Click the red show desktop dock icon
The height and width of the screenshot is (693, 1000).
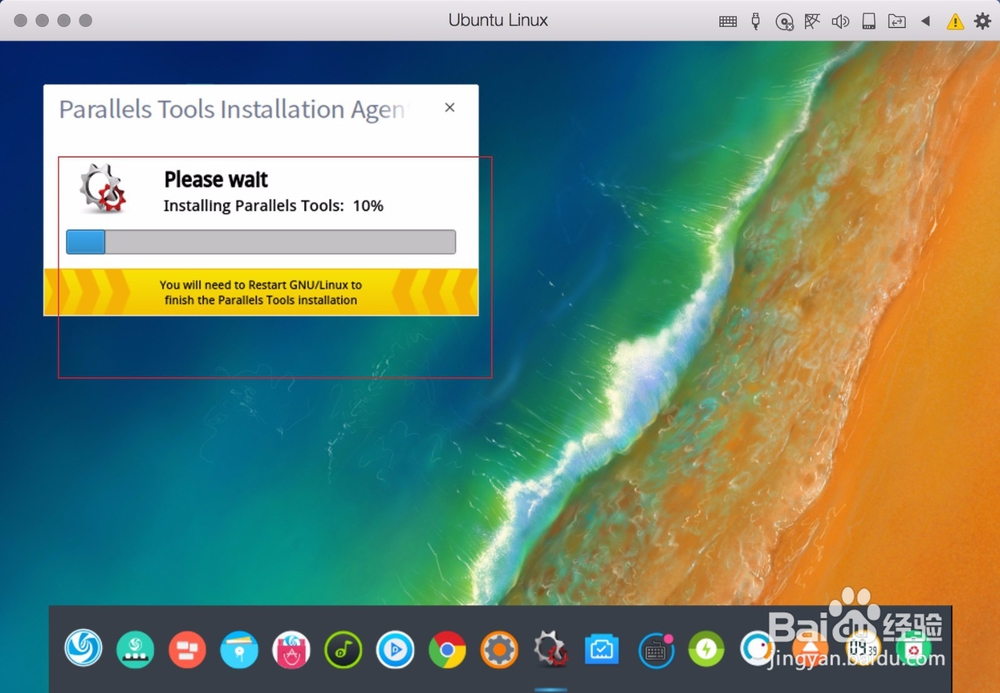[187, 649]
